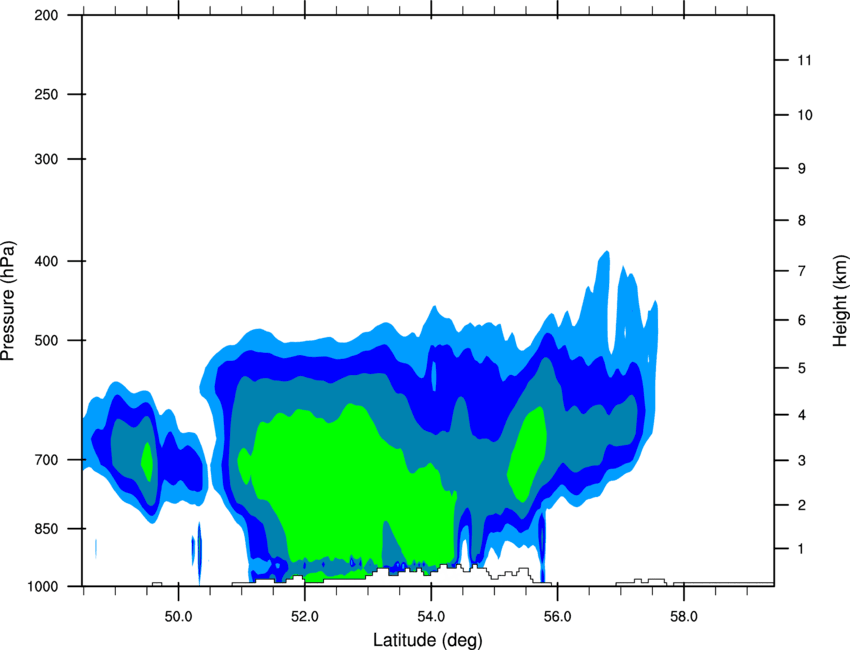Click the 'Latitude (deg)' axis title

(427, 640)
